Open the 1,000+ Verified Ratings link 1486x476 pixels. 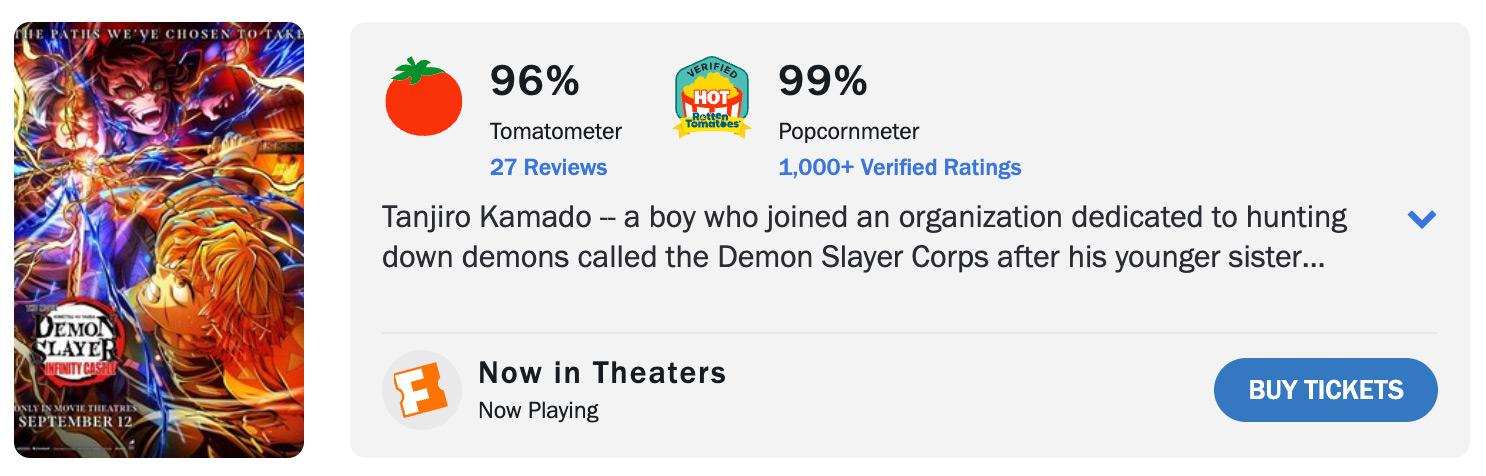(x=899, y=167)
